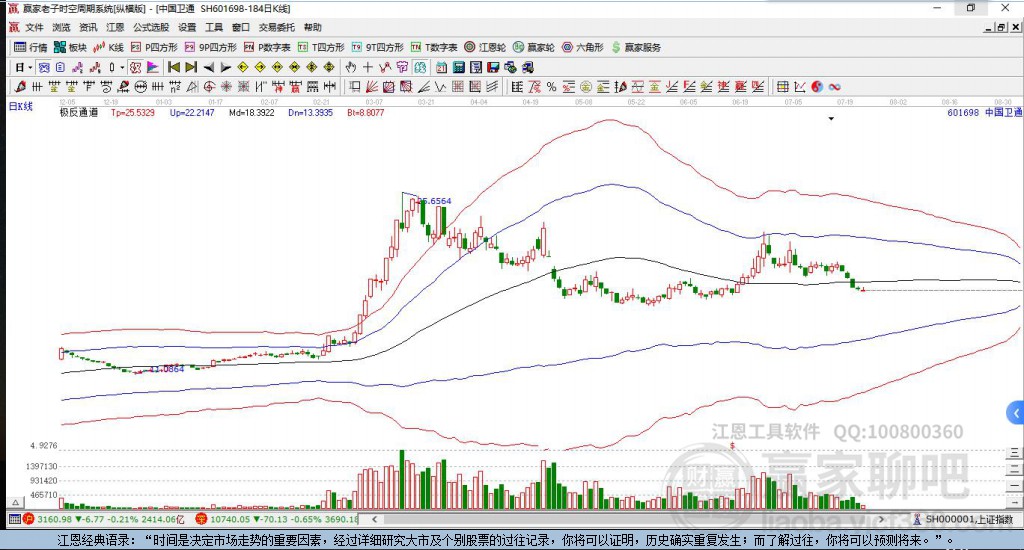The width and height of the screenshot is (1024, 550).
Task: Click the 601698 中国卫通 stock label
Action: (x=984, y=112)
